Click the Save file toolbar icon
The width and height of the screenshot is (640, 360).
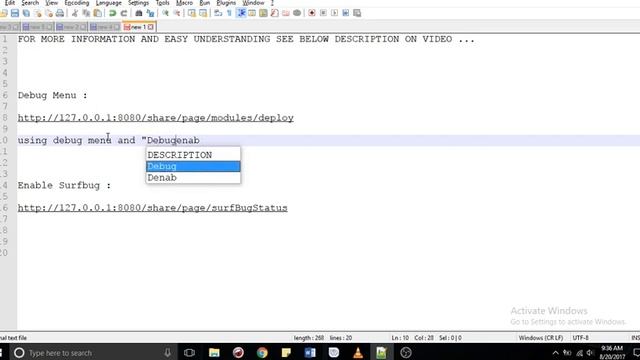tap(15, 13)
